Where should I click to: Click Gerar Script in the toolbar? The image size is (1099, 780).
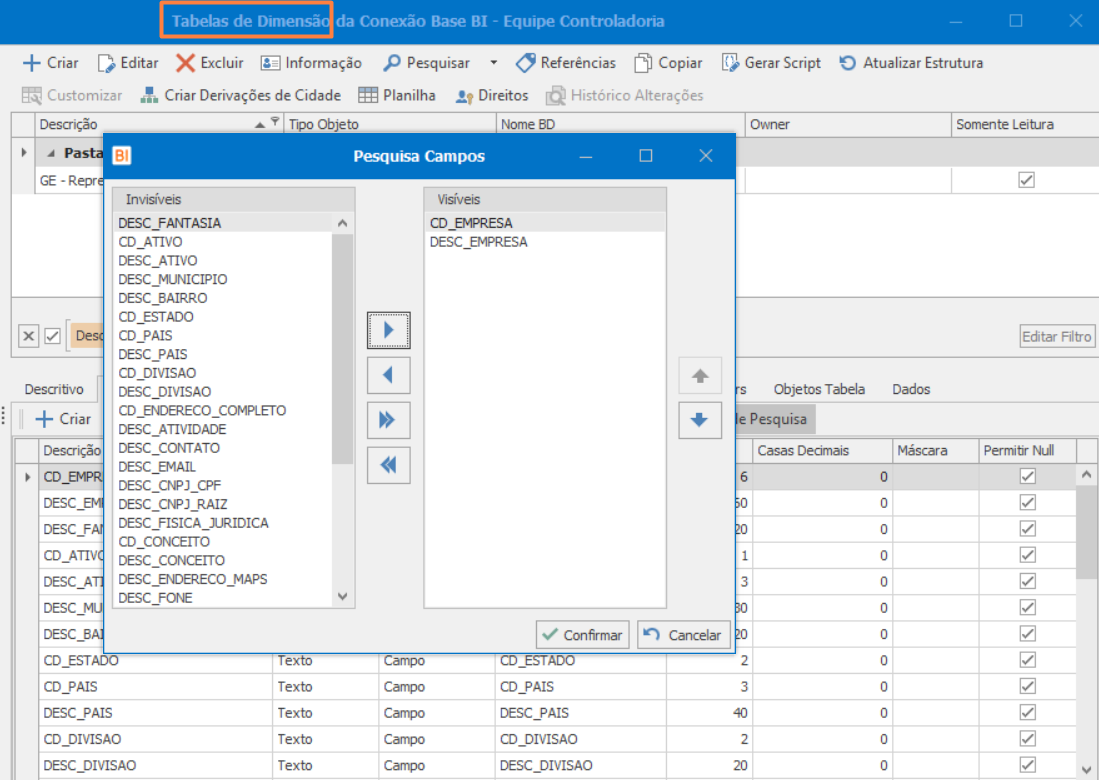771,63
